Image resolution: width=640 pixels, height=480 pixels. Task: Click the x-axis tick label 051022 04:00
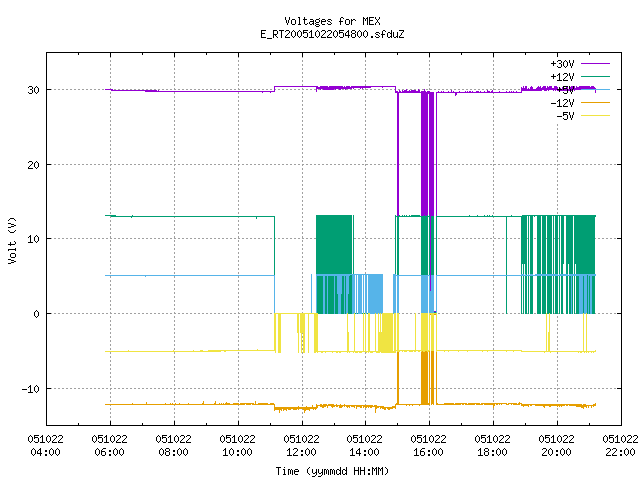[x=45, y=446]
